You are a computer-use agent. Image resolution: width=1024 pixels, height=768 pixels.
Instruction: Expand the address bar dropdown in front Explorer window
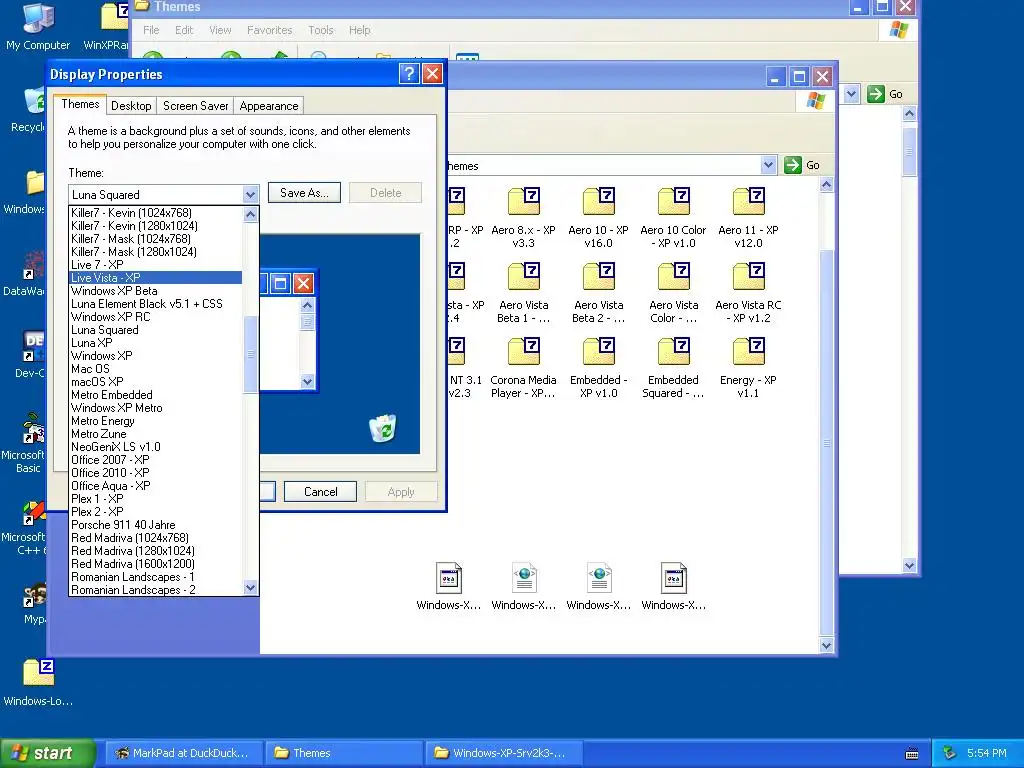[769, 165]
